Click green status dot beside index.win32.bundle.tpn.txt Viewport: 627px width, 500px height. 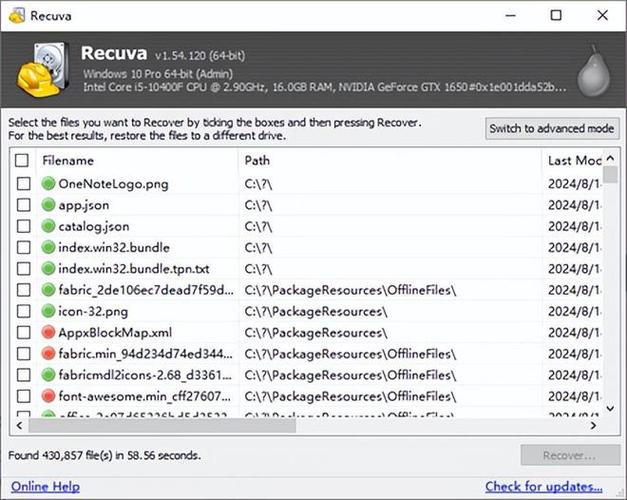48,268
